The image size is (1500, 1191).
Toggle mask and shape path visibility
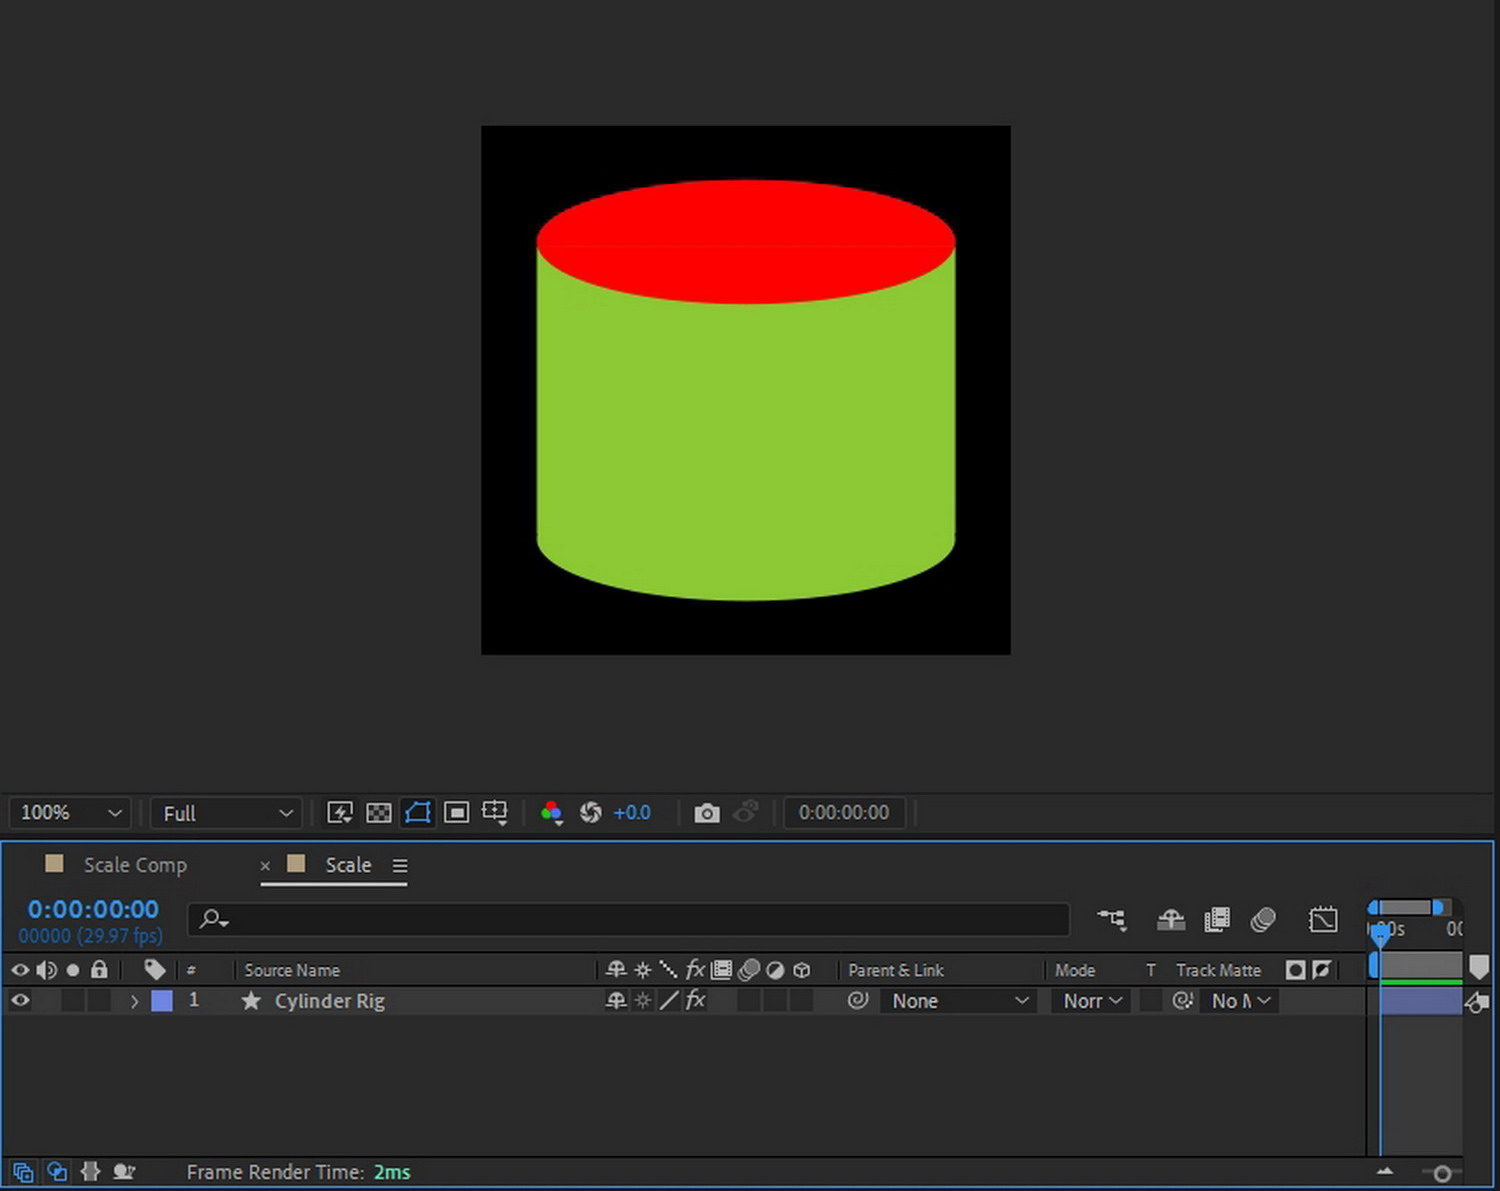[418, 813]
